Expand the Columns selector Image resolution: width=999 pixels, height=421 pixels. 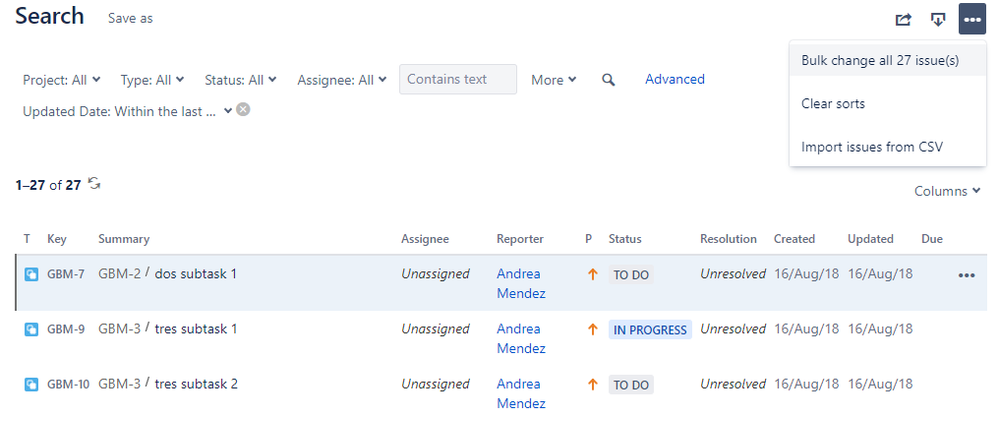947,191
